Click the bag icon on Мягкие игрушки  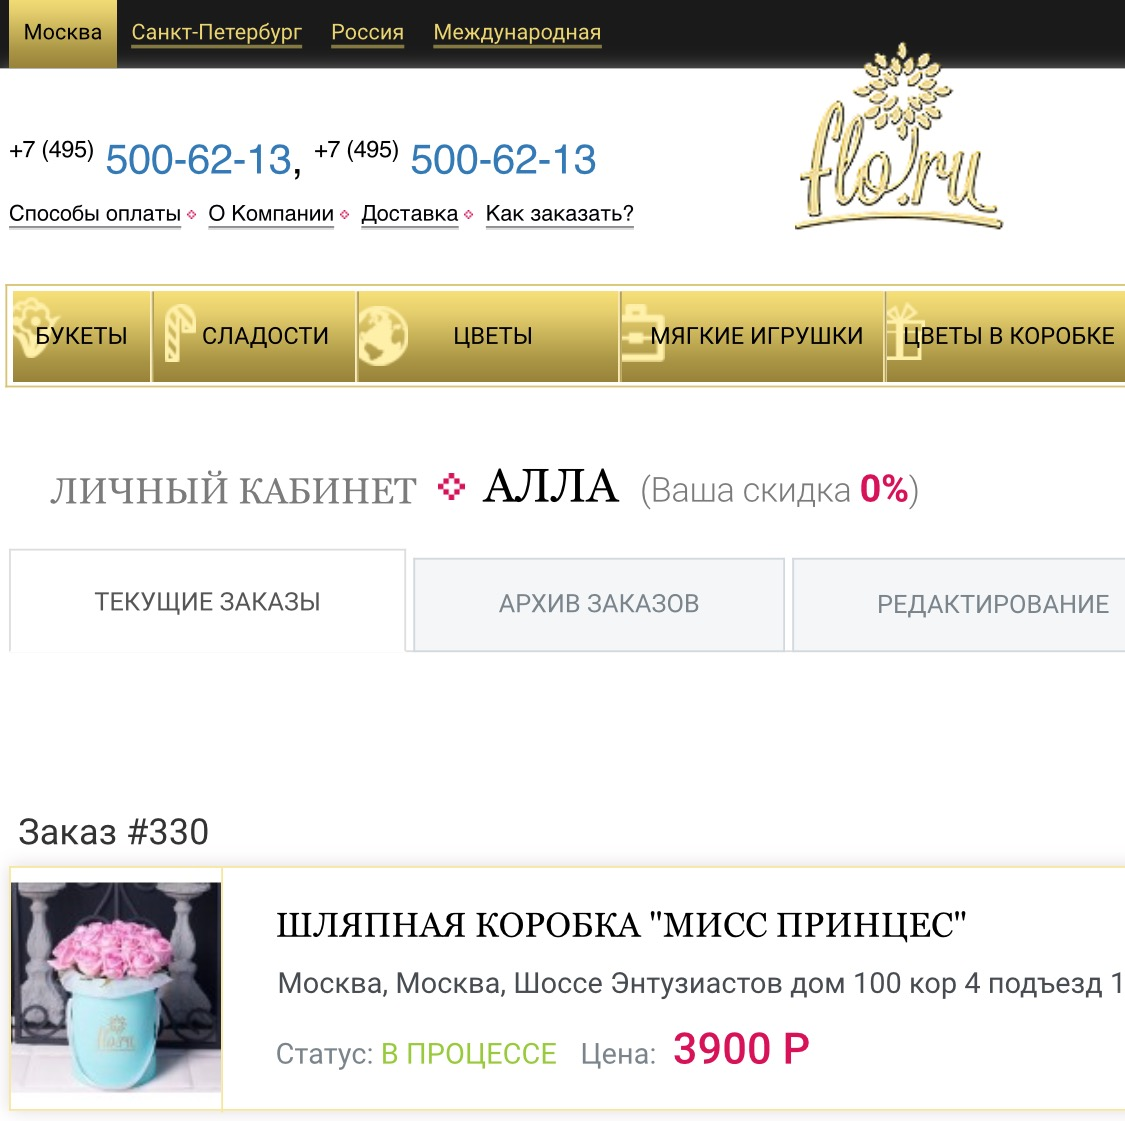[643, 333]
